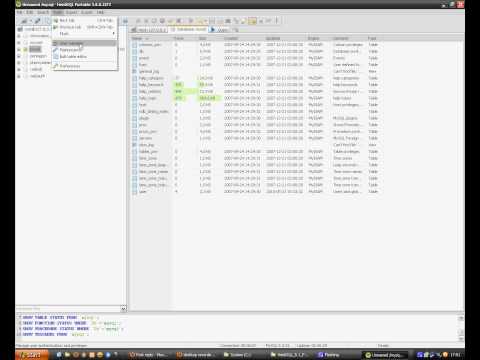Open the Unnamed HeidiSQL taskbar button
480x360 pixels.
coord(386,355)
